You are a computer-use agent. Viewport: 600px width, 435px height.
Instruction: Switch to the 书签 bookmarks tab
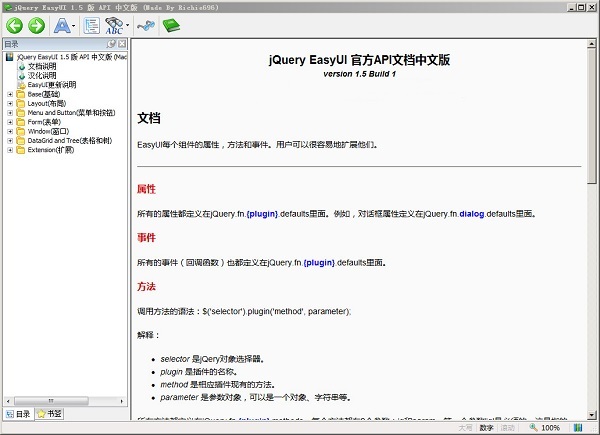(x=49, y=414)
